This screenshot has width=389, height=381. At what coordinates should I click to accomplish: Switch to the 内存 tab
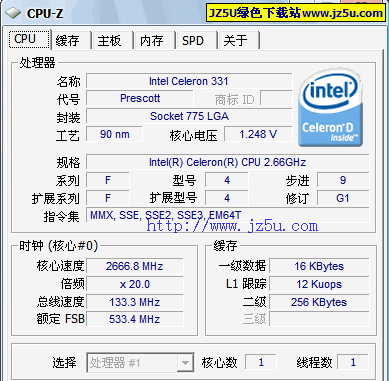point(155,41)
